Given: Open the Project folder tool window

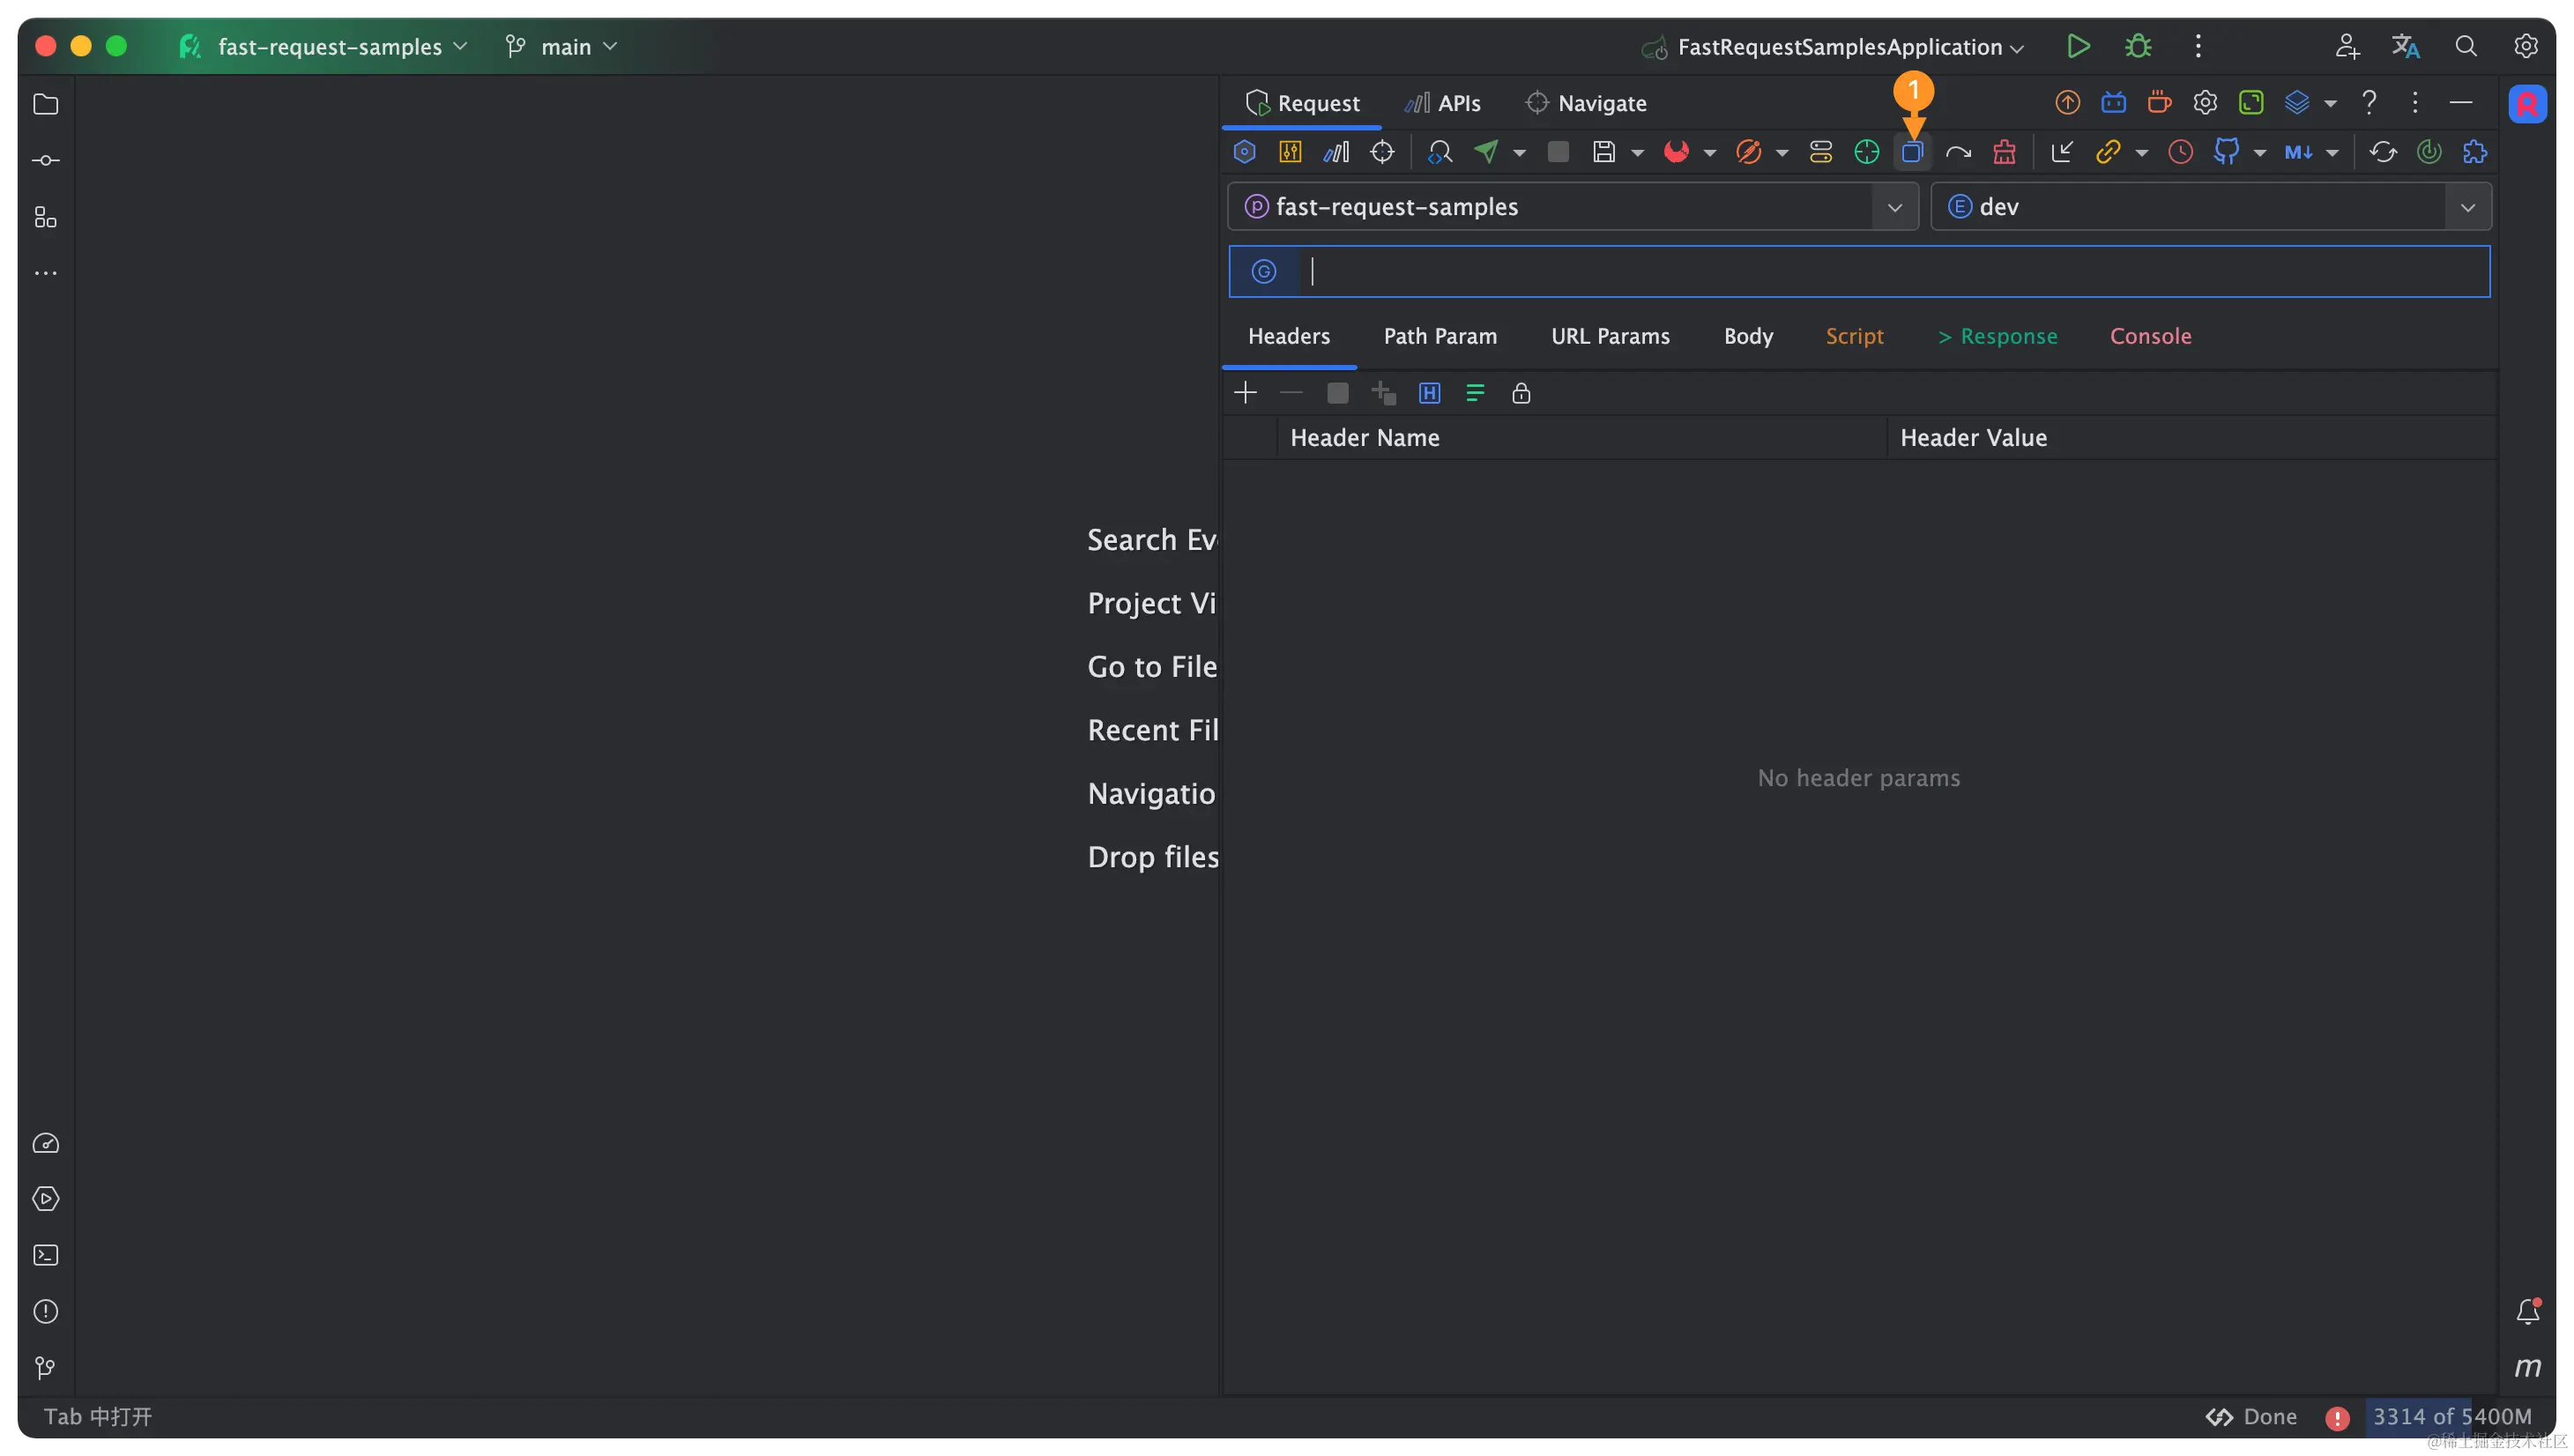Looking at the screenshot, I should pyautogui.click(x=46, y=104).
